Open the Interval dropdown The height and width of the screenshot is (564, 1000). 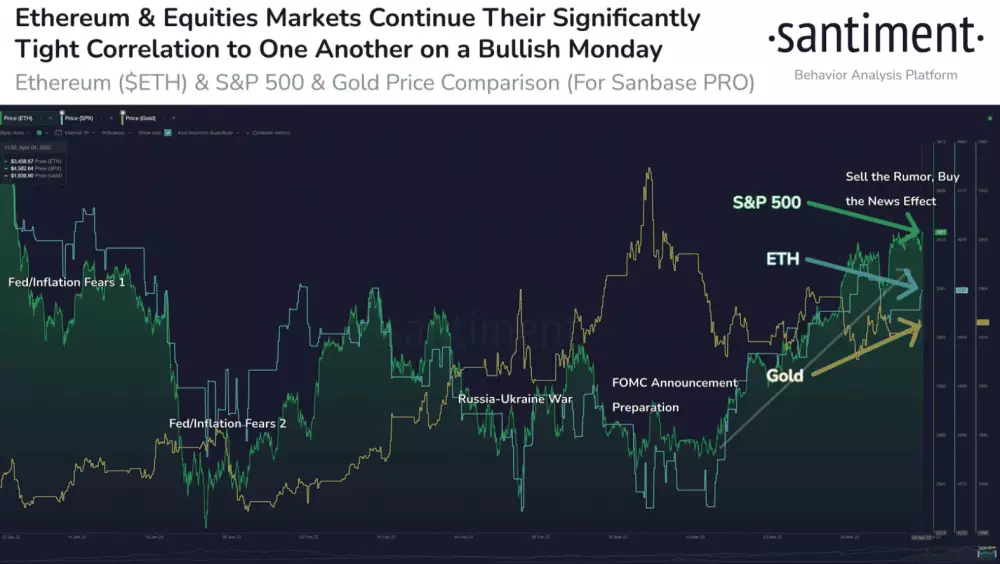[79, 133]
